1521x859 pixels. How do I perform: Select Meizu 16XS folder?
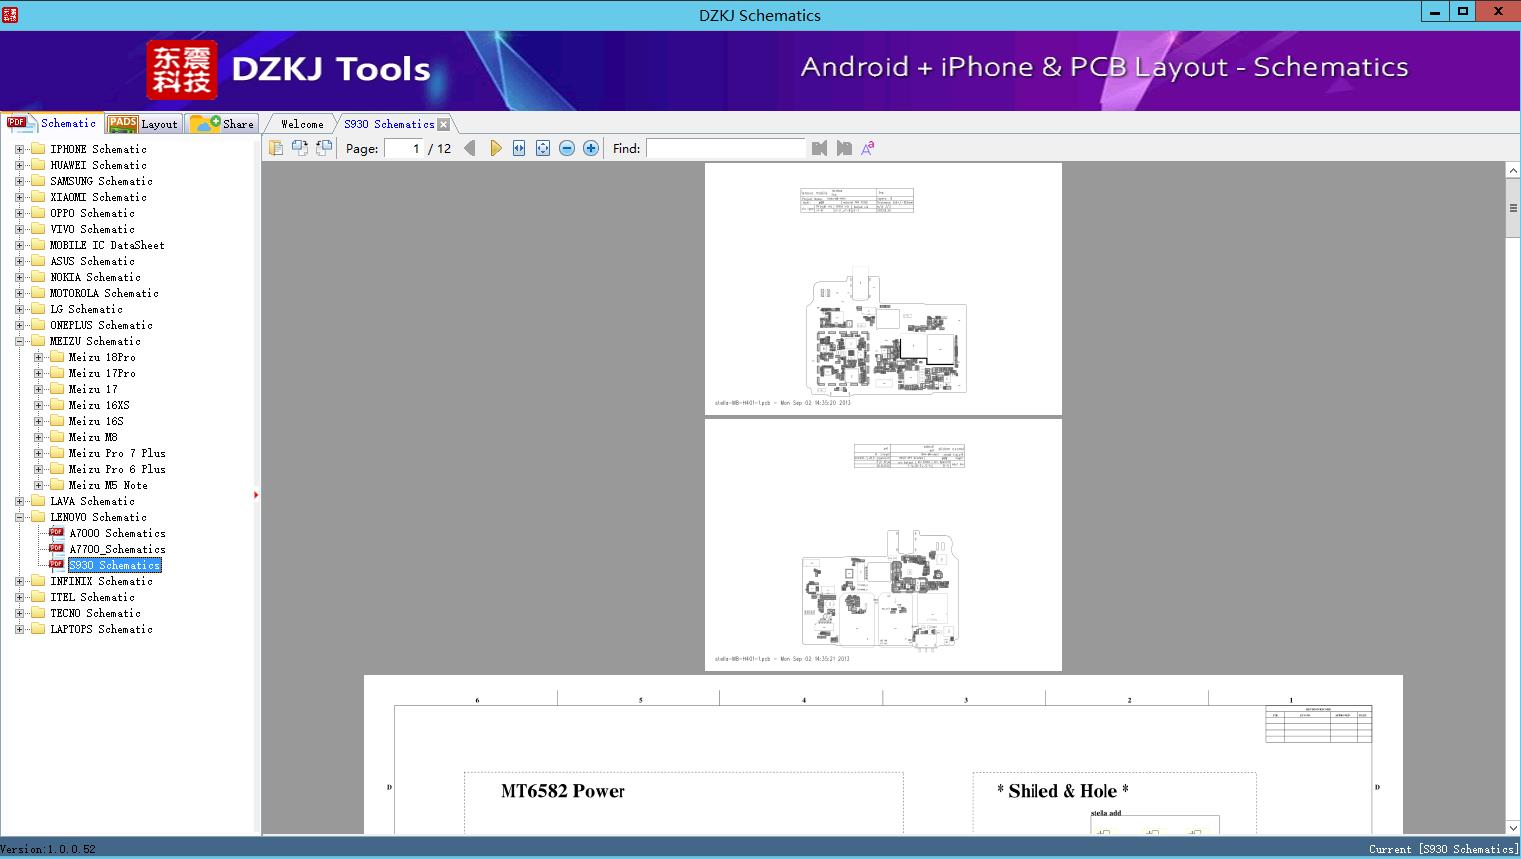(x=99, y=405)
